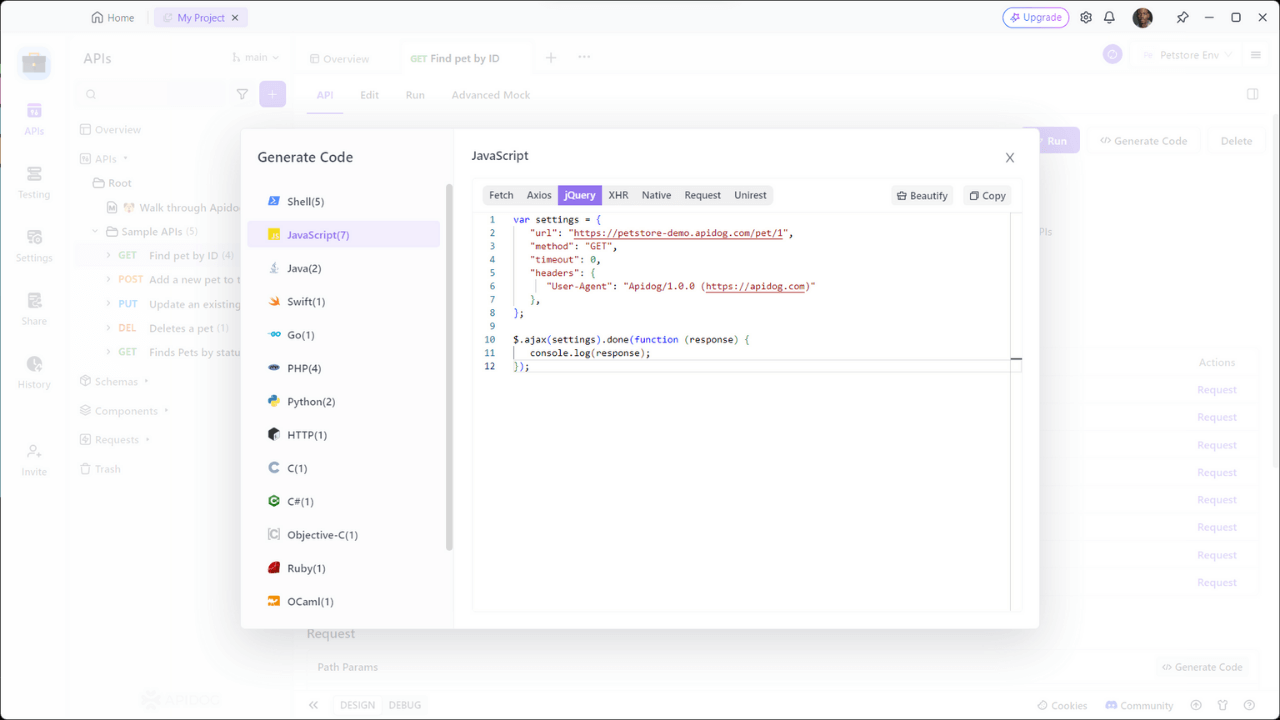Open Invite in left sidebar
The width and height of the screenshot is (1280, 720).
[x=34, y=459]
